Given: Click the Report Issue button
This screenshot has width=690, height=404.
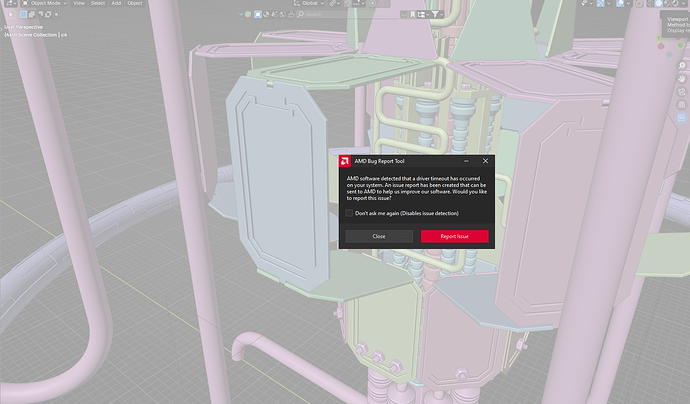Looking at the screenshot, I should point(455,236).
